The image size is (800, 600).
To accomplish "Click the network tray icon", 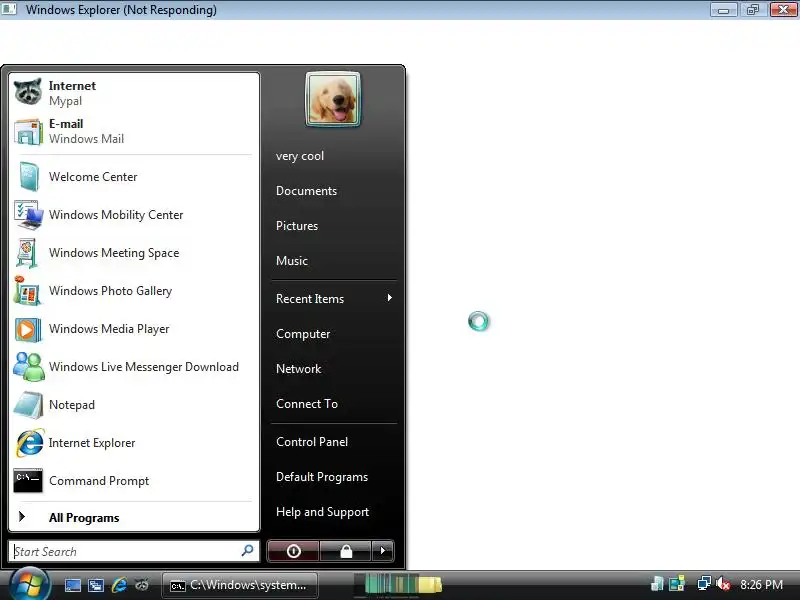I will (x=704, y=583).
